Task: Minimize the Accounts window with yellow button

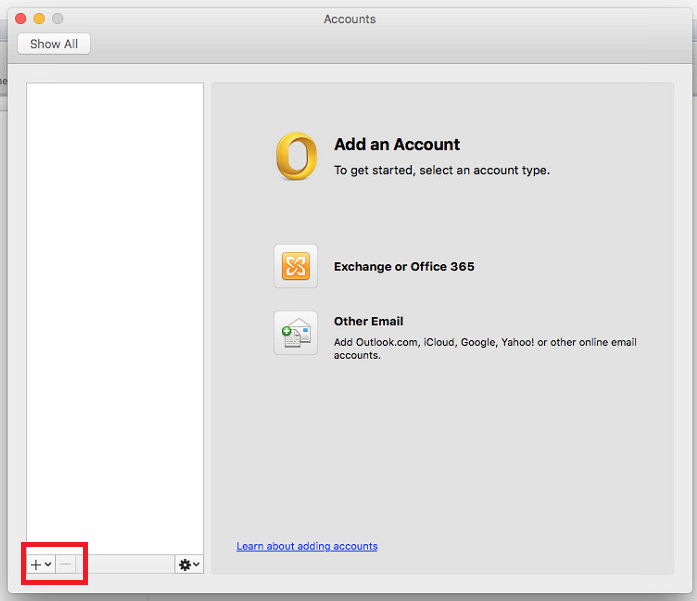Action: click(39, 19)
